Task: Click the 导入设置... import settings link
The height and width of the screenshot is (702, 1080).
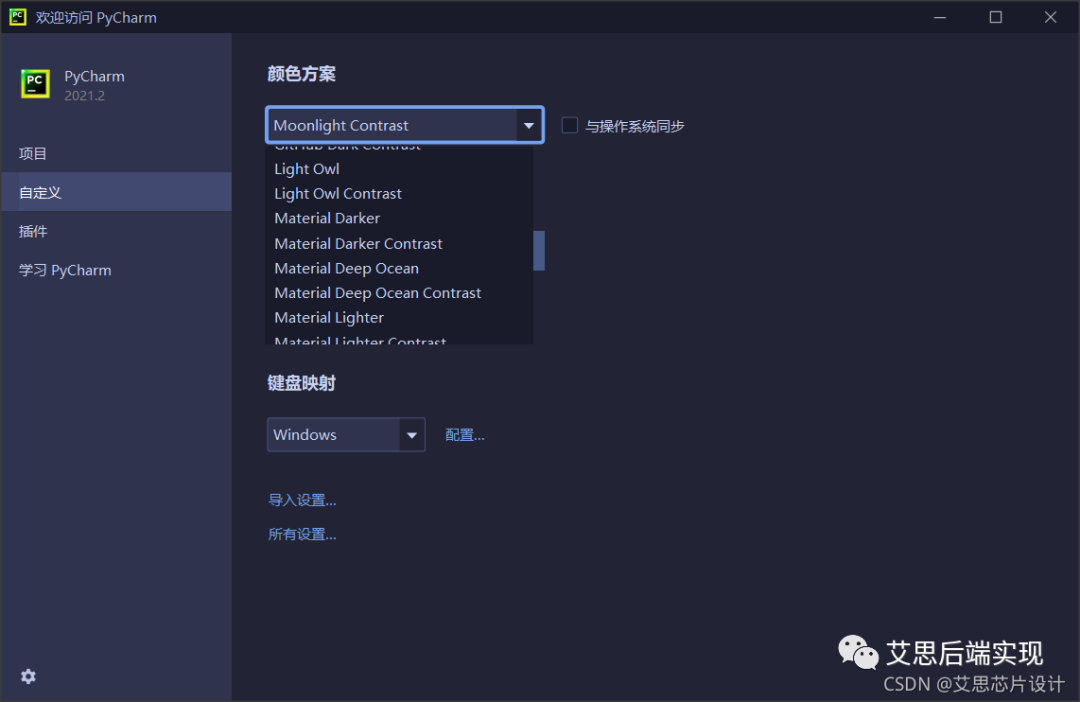Action: click(x=302, y=500)
